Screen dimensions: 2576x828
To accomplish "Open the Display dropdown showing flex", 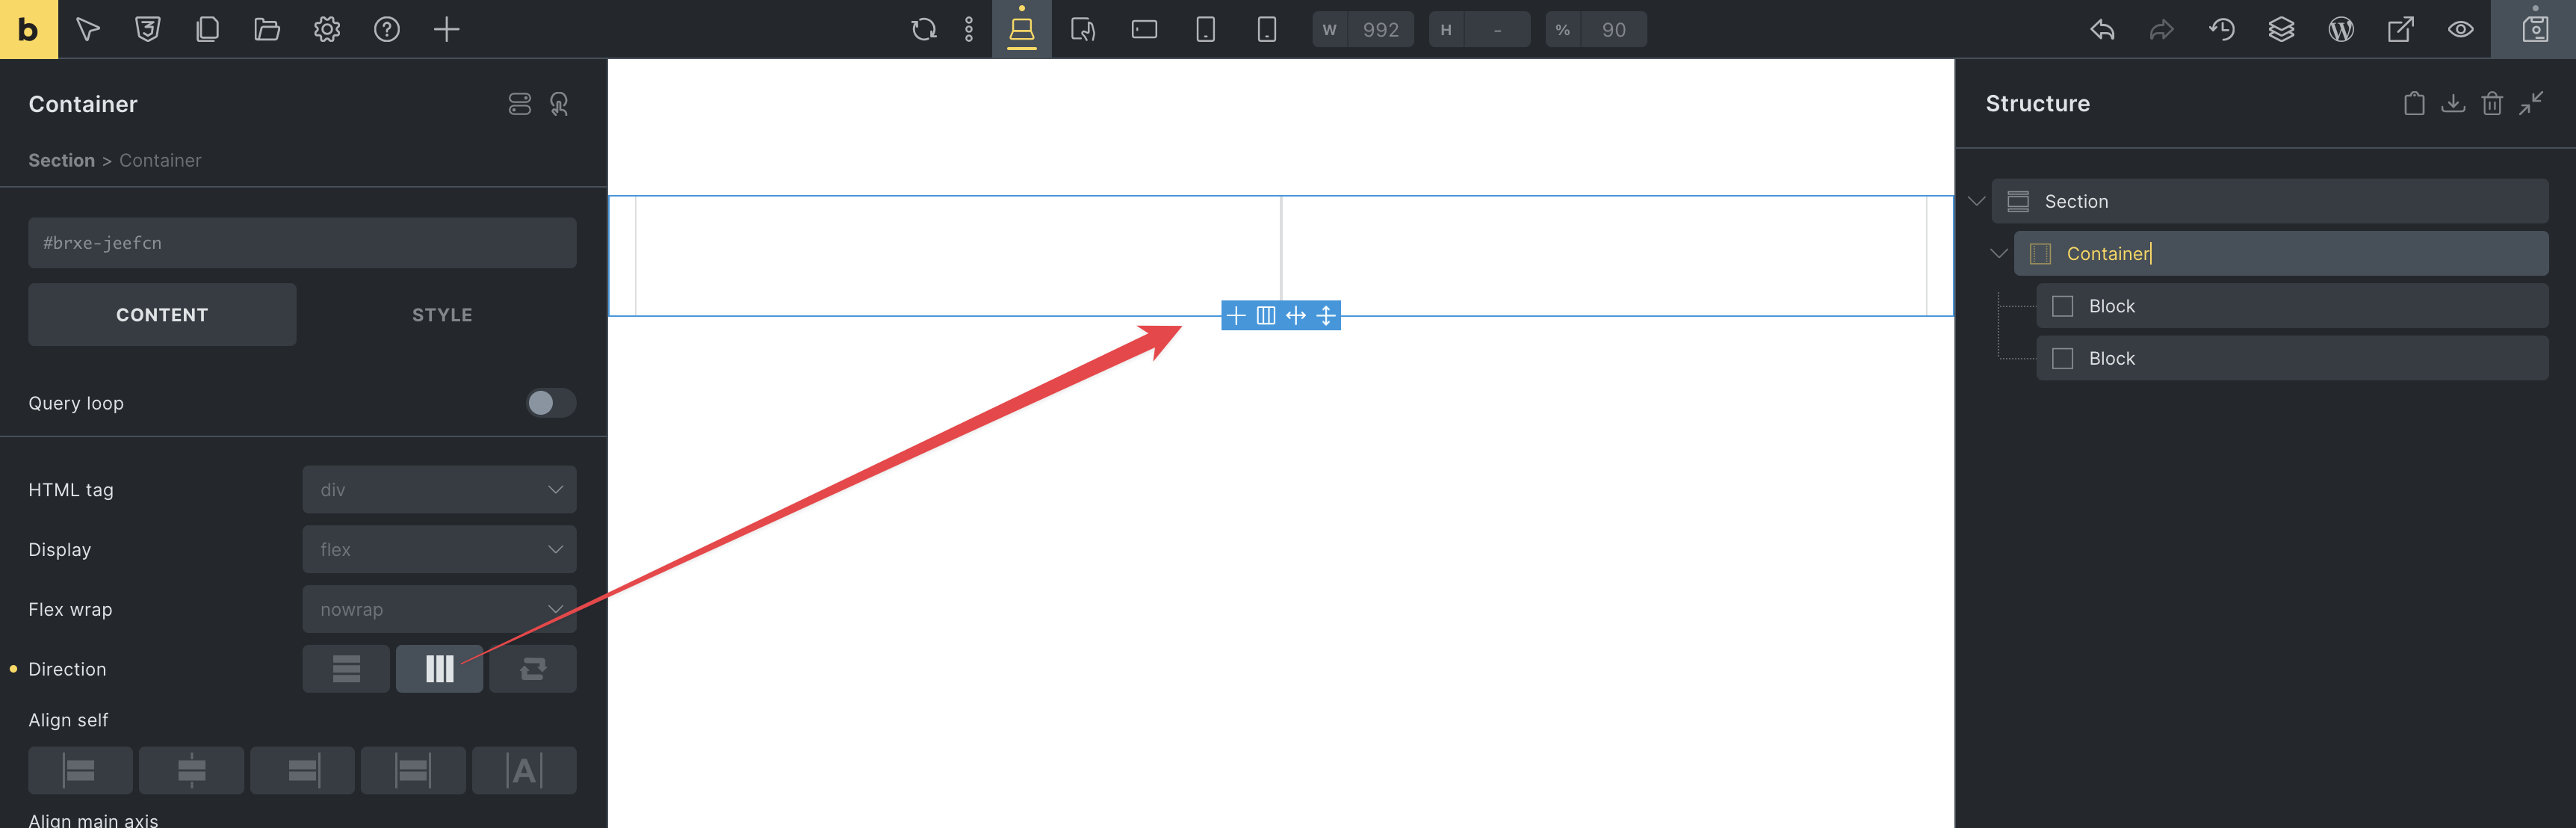I will click(439, 550).
